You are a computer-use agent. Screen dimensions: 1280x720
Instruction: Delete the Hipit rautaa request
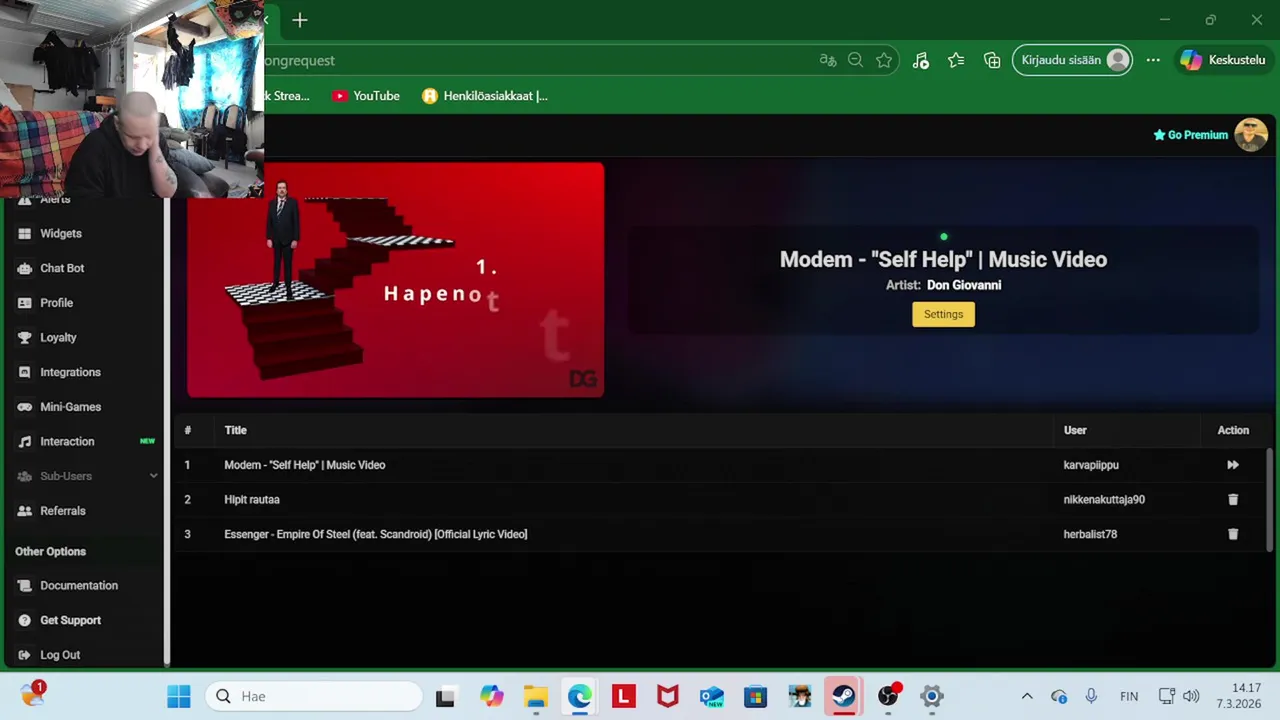click(x=1233, y=499)
